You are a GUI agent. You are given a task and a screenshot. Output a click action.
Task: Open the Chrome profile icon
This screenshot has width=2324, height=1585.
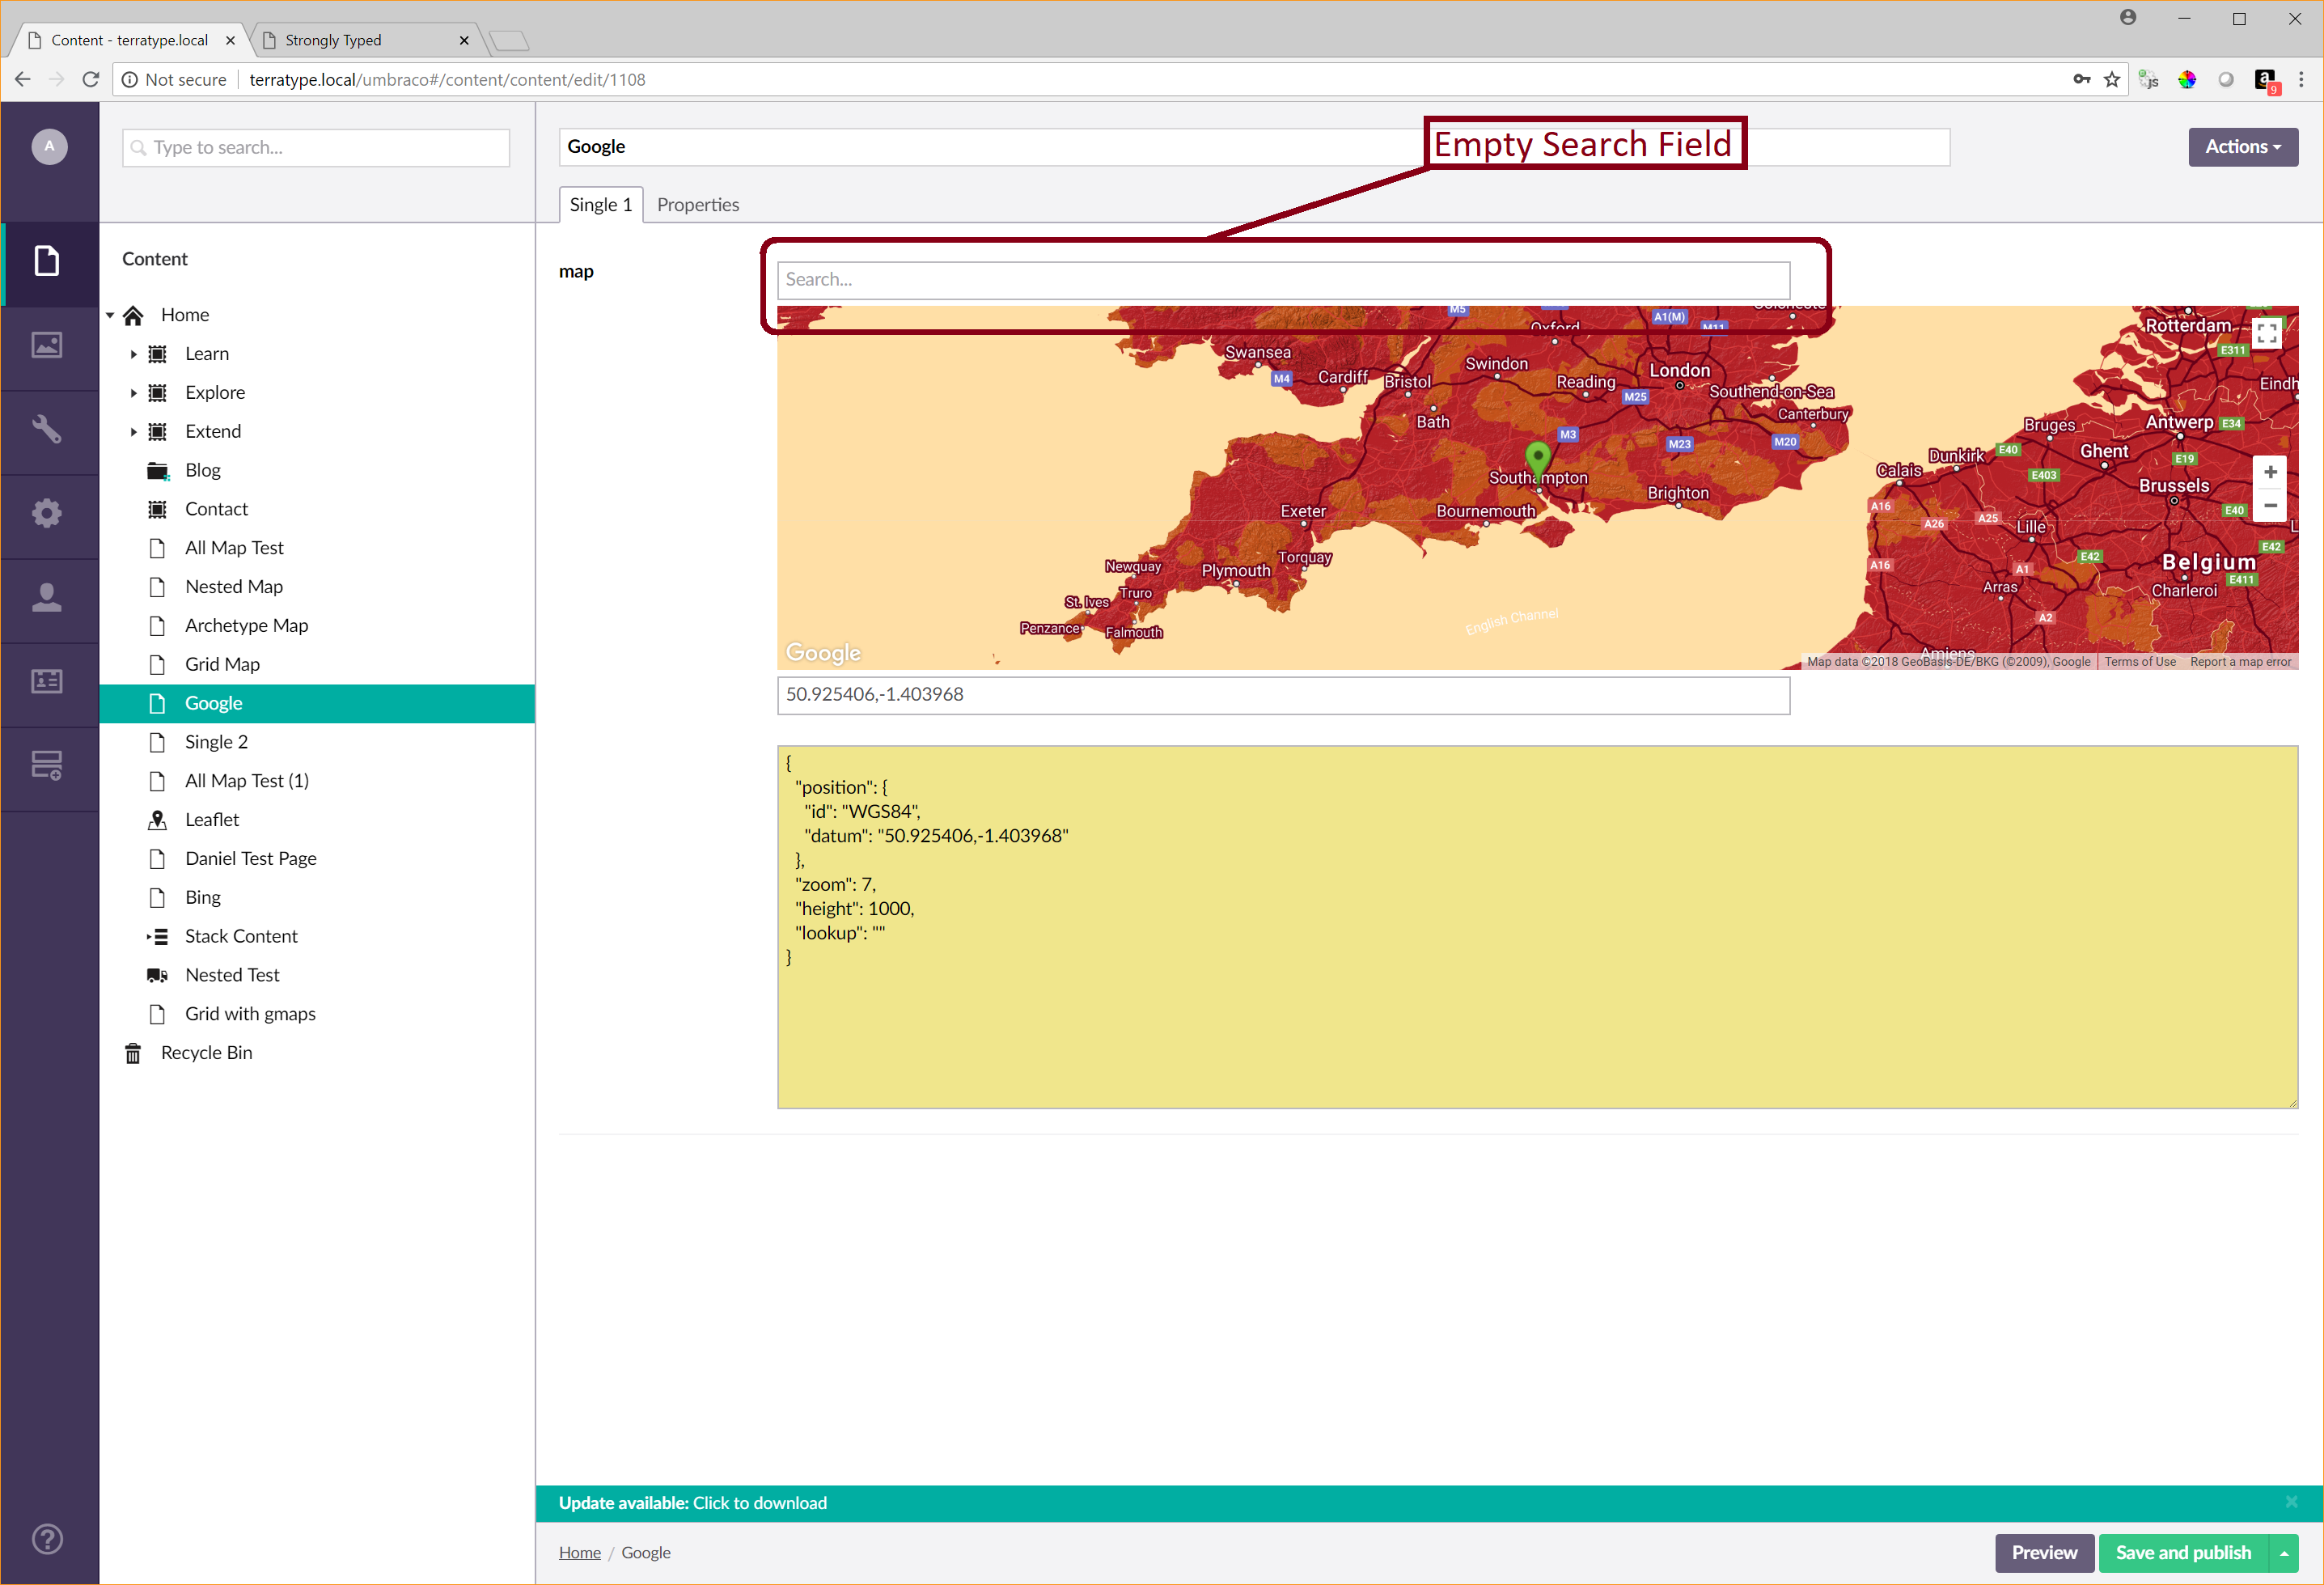[2128, 17]
